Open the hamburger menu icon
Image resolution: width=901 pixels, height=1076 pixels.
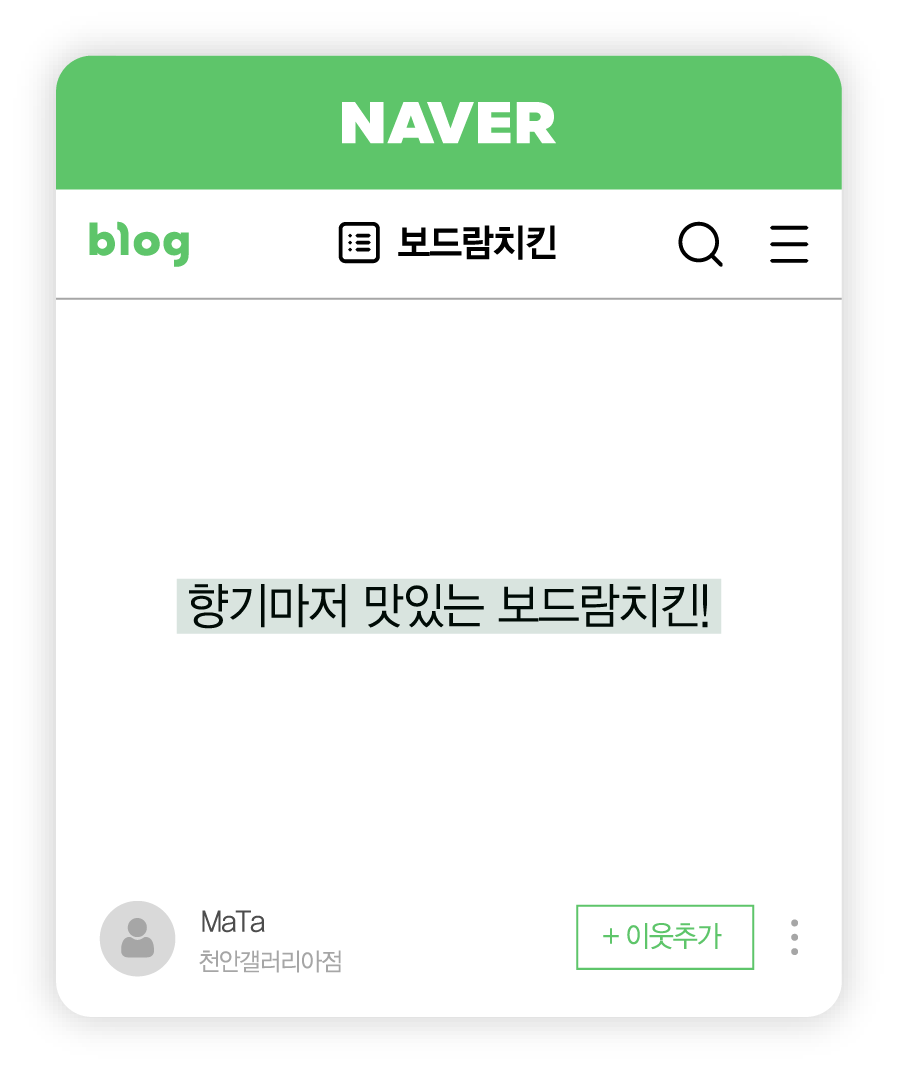pyautogui.click(x=789, y=244)
